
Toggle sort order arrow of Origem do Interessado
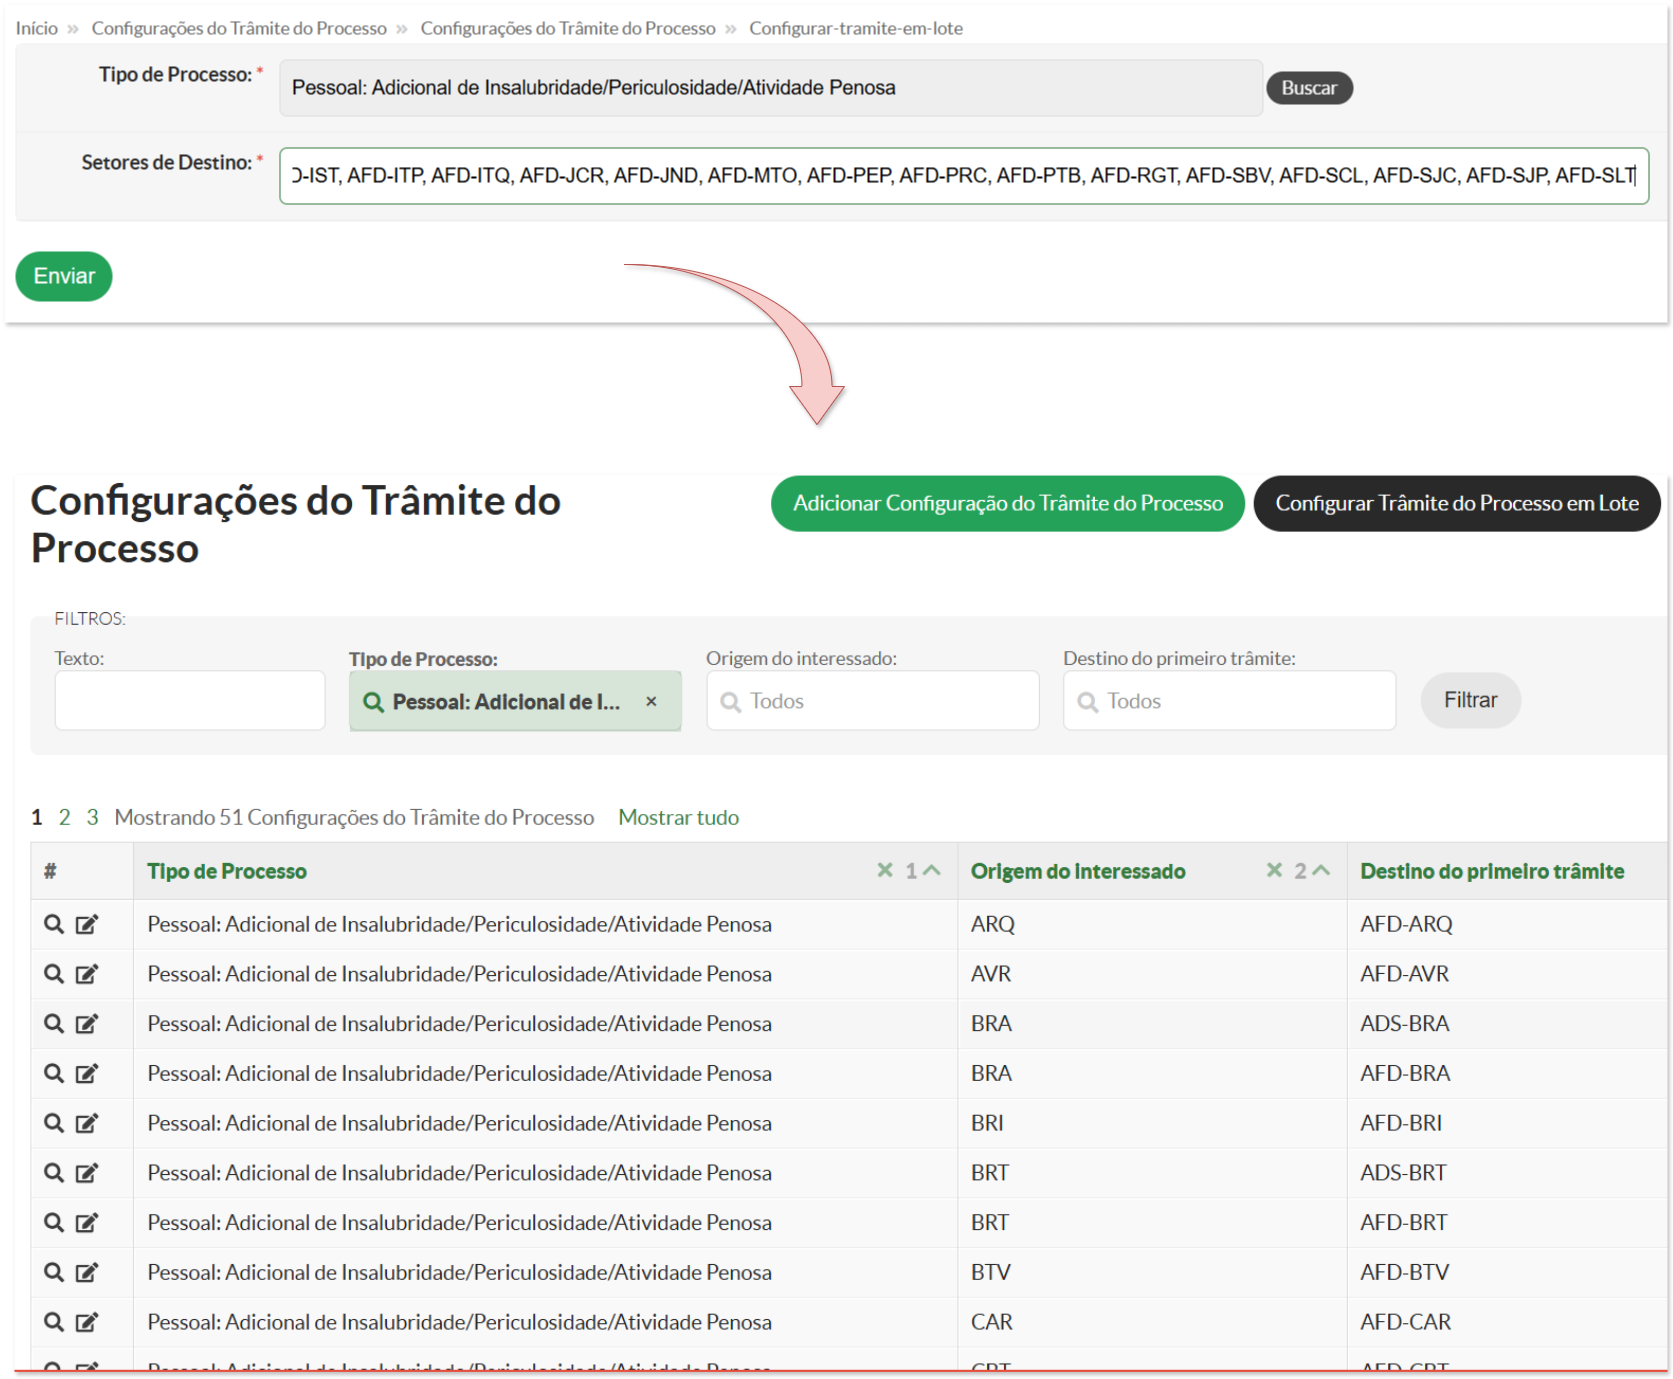click(x=1321, y=870)
